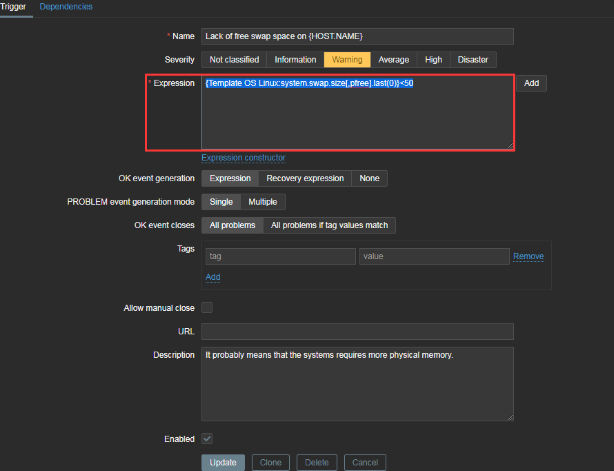614x471 pixels.
Task: Click the trigger Name input field
Action: point(357,36)
